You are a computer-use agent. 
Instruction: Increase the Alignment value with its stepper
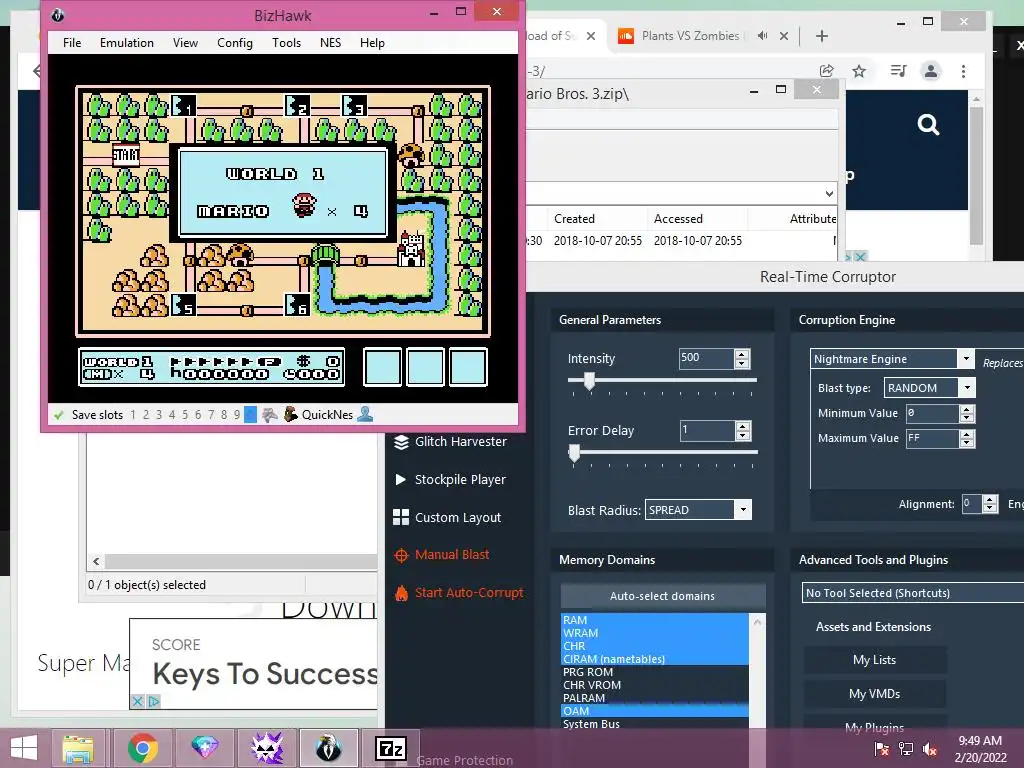pyautogui.click(x=990, y=500)
